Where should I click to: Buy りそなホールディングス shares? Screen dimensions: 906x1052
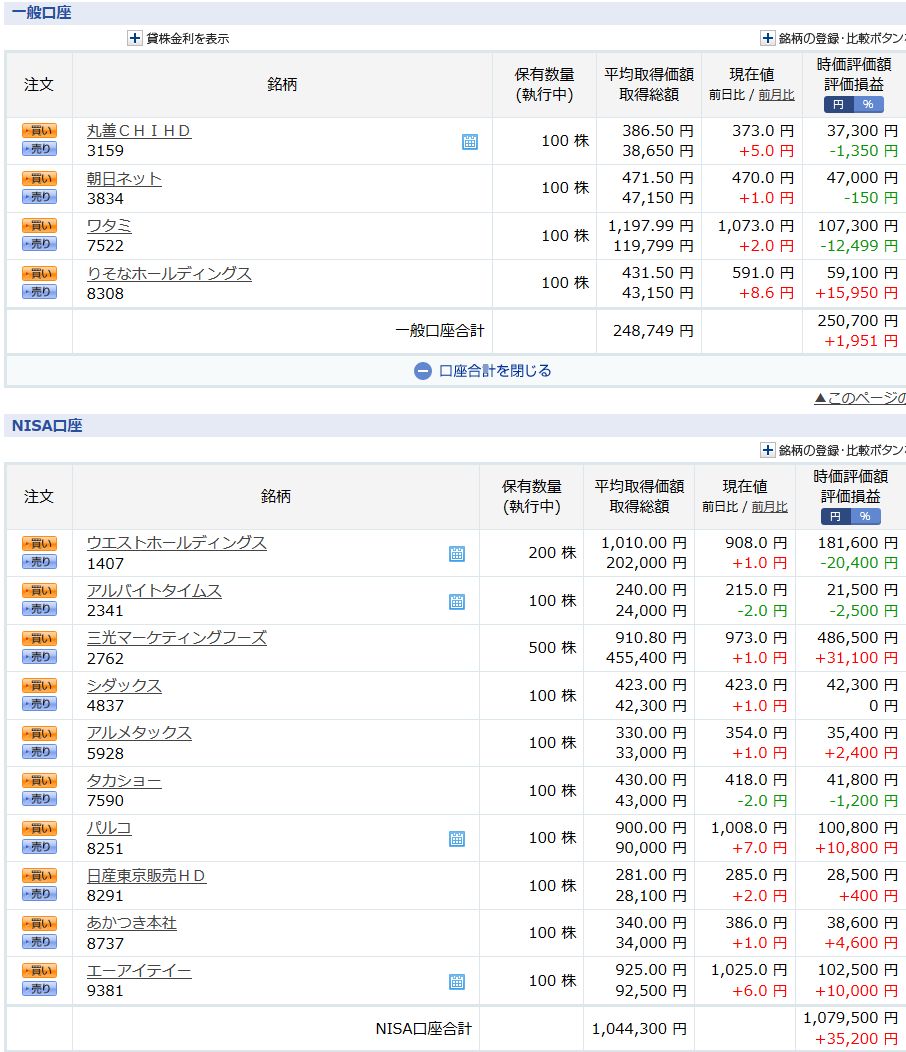click(39, 274)
